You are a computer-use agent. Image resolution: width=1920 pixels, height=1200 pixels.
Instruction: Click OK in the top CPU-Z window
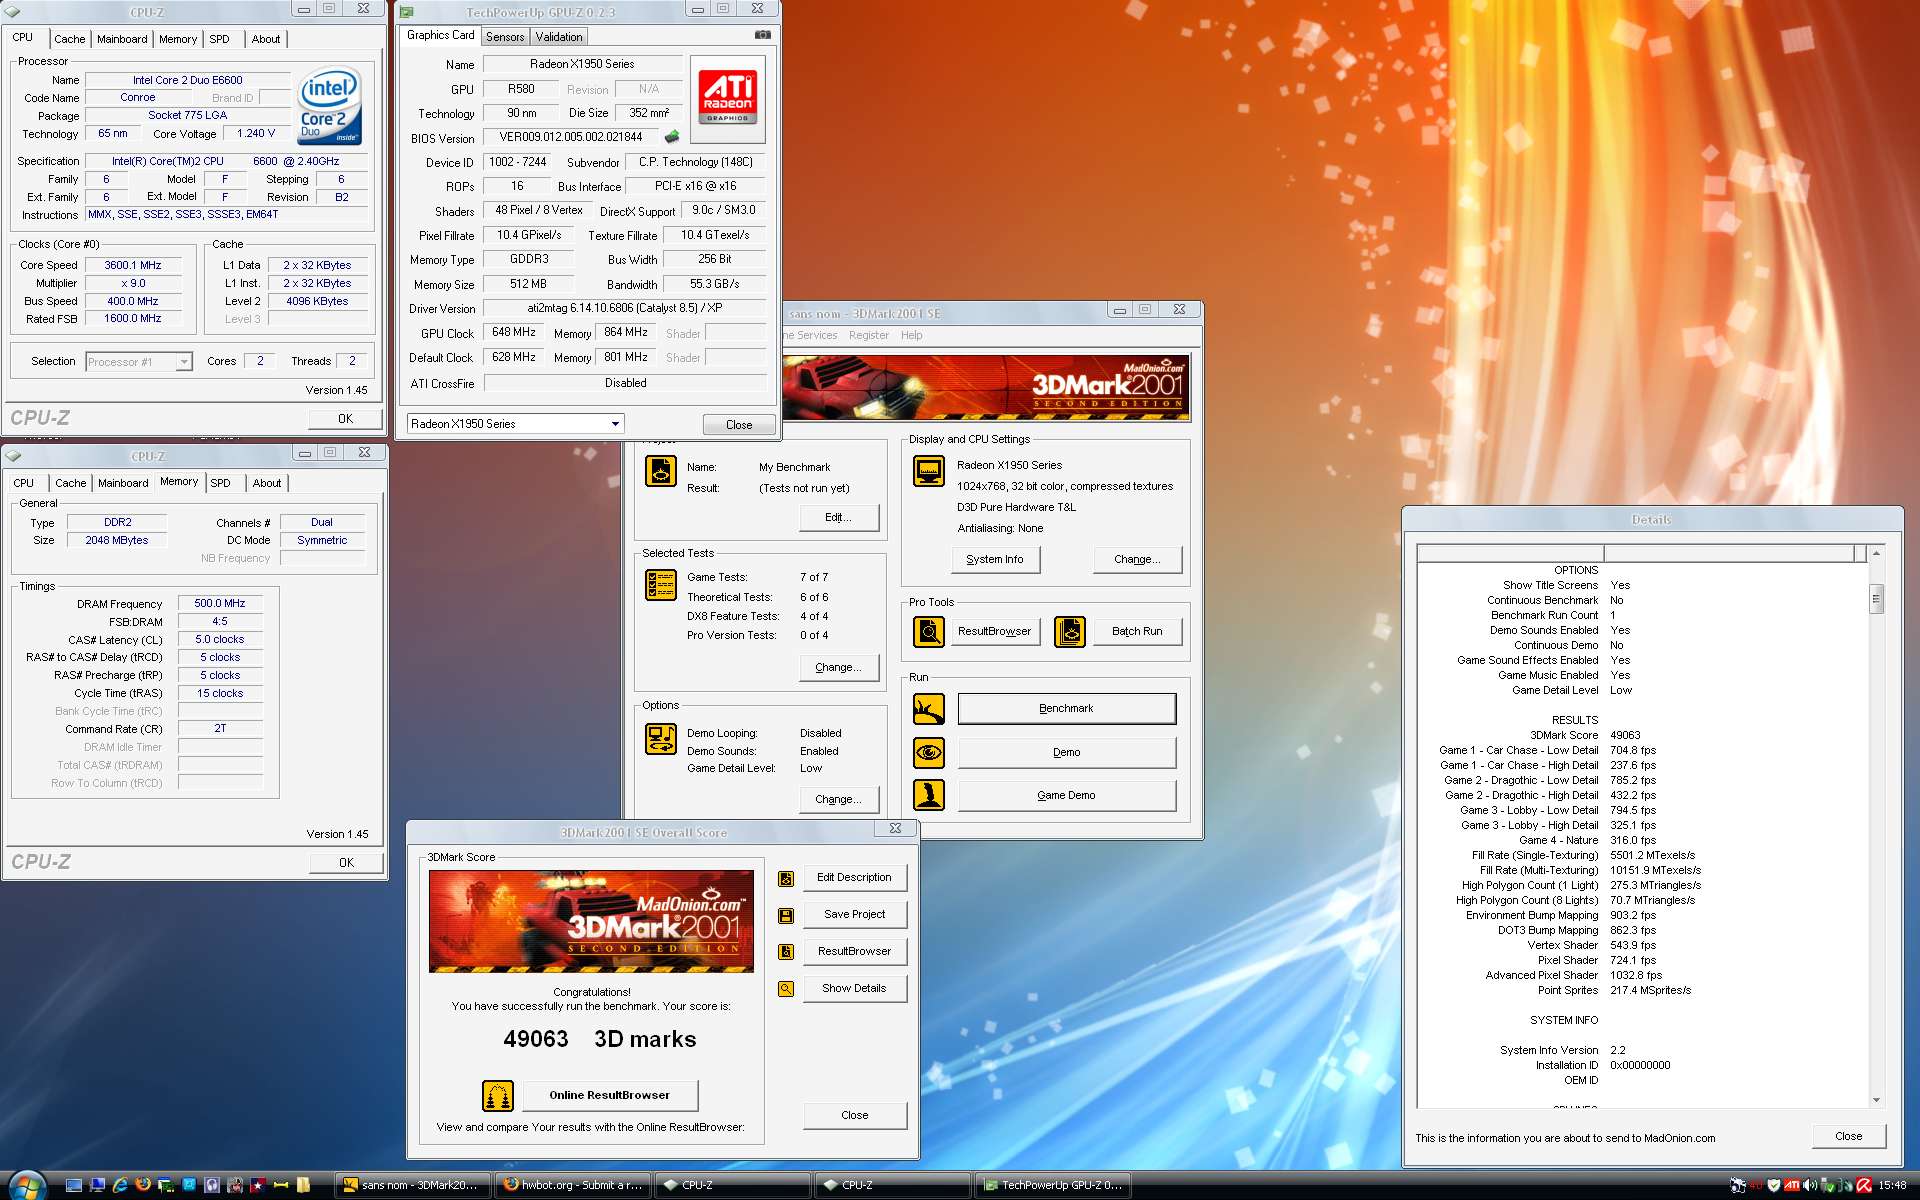tap(345, 419)
